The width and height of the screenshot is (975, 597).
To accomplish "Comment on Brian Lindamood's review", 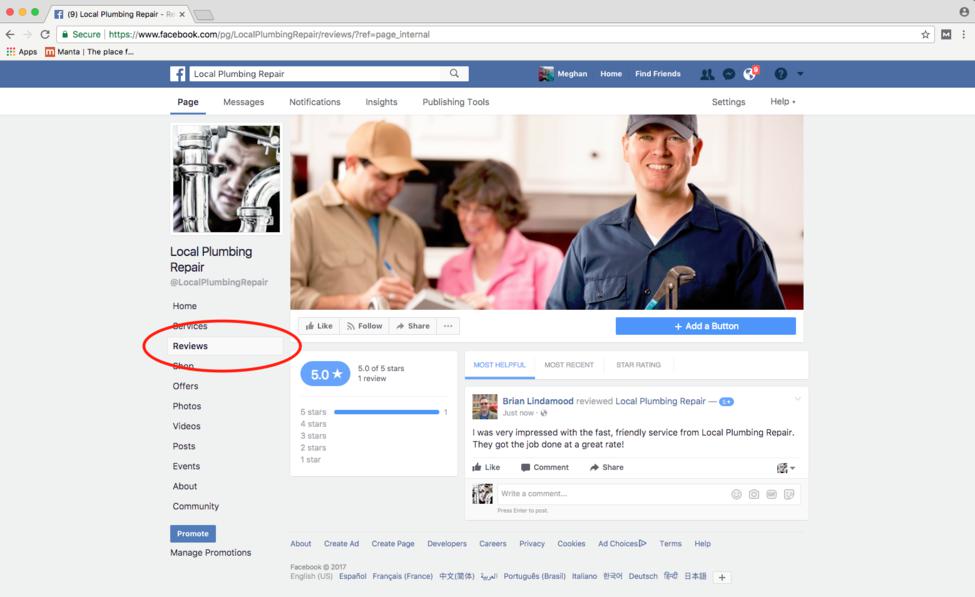I will pos(545,467).
